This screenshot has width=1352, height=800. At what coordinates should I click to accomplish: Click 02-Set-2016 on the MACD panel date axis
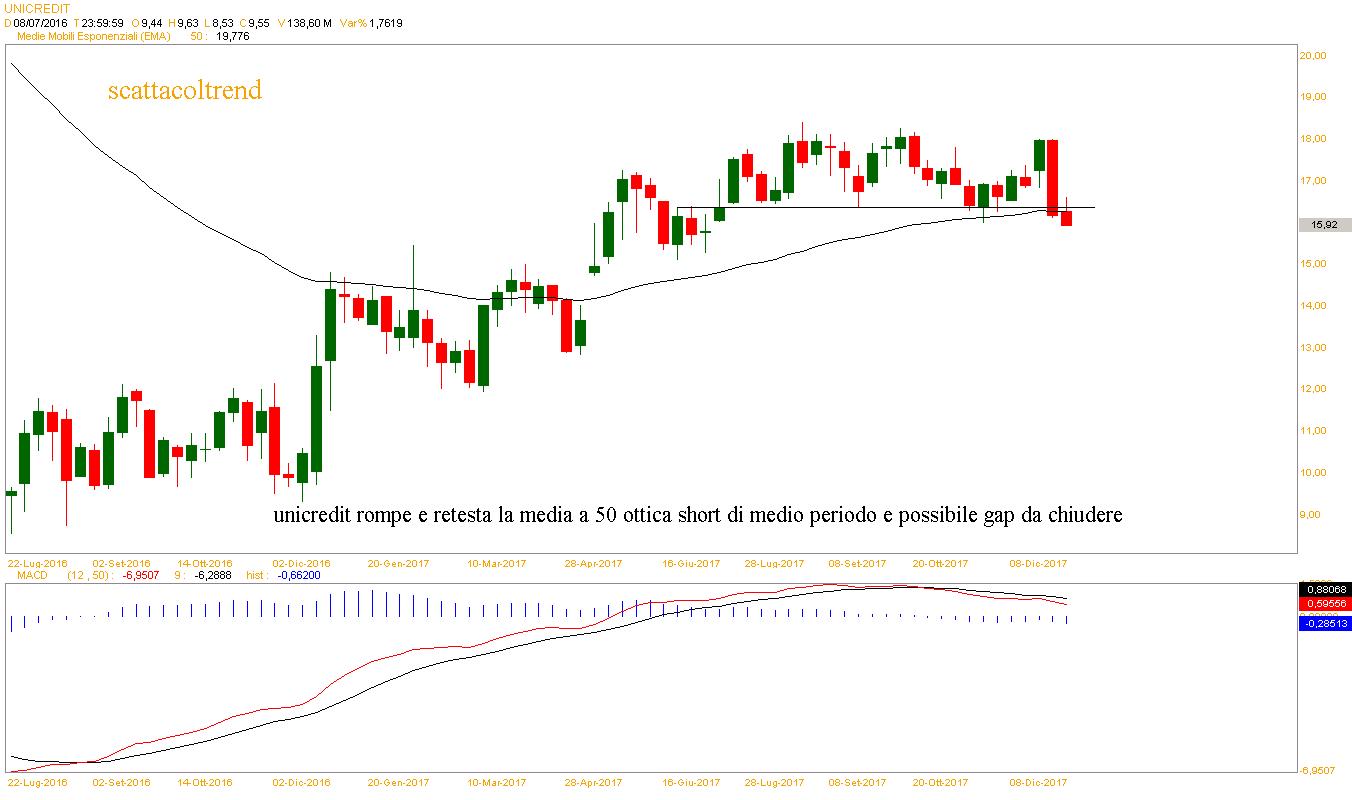[120, 782]
